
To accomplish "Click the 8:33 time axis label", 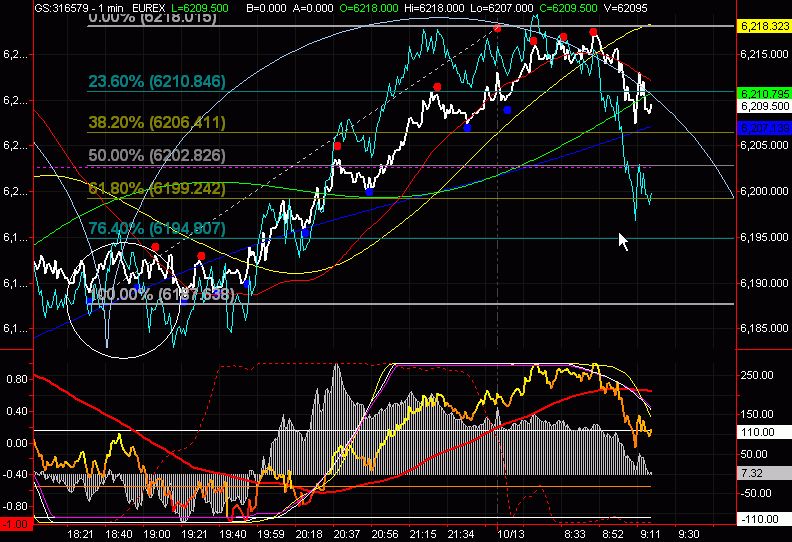I will 575,534.
